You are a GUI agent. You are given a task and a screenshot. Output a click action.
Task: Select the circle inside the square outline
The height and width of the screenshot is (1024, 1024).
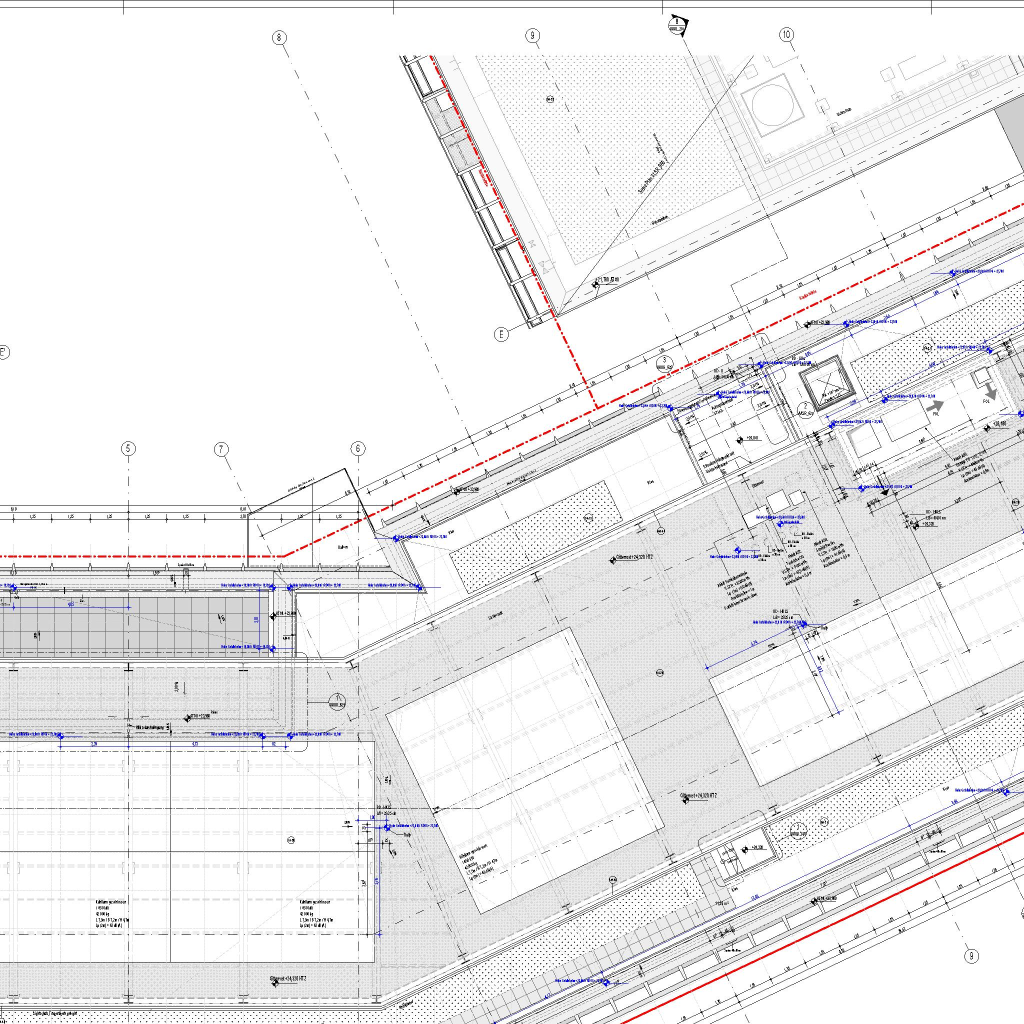[771, 107]
